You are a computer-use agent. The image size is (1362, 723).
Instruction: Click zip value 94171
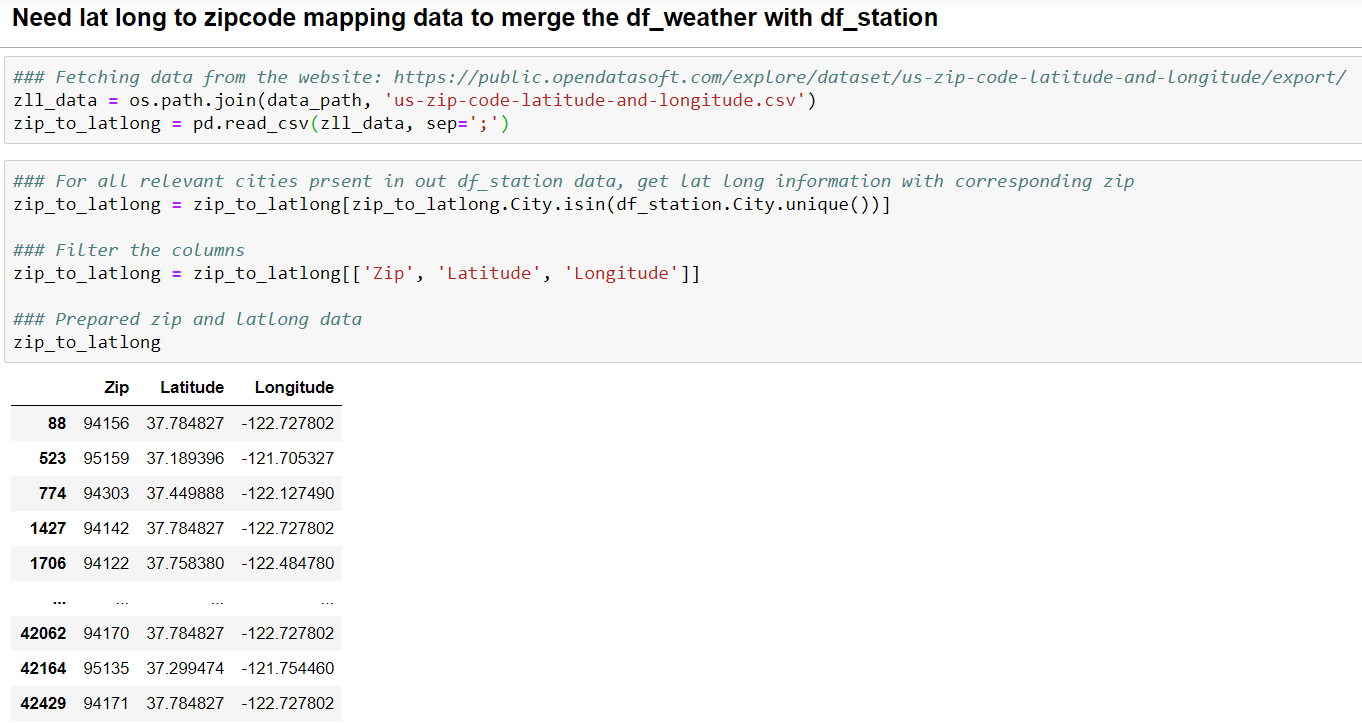click(x=106, y=703)
